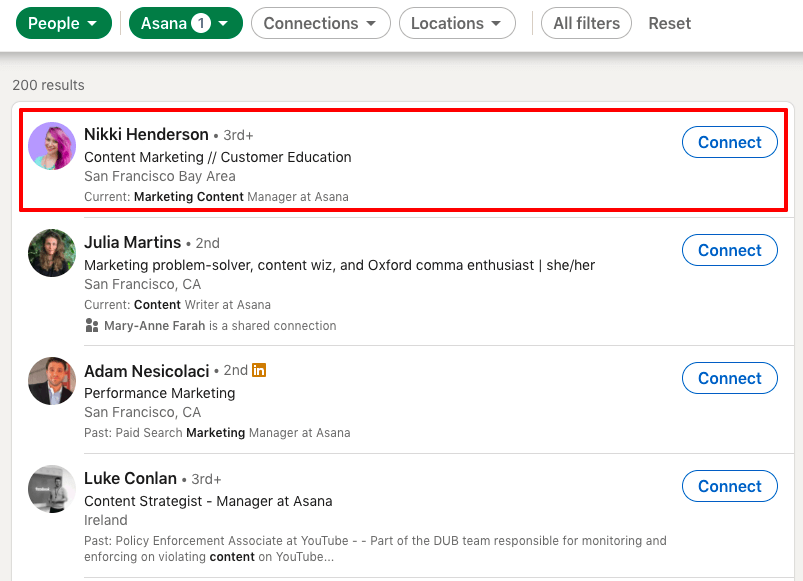
Task: Click Nikki Henderson's profile photo
Action: 51,145
